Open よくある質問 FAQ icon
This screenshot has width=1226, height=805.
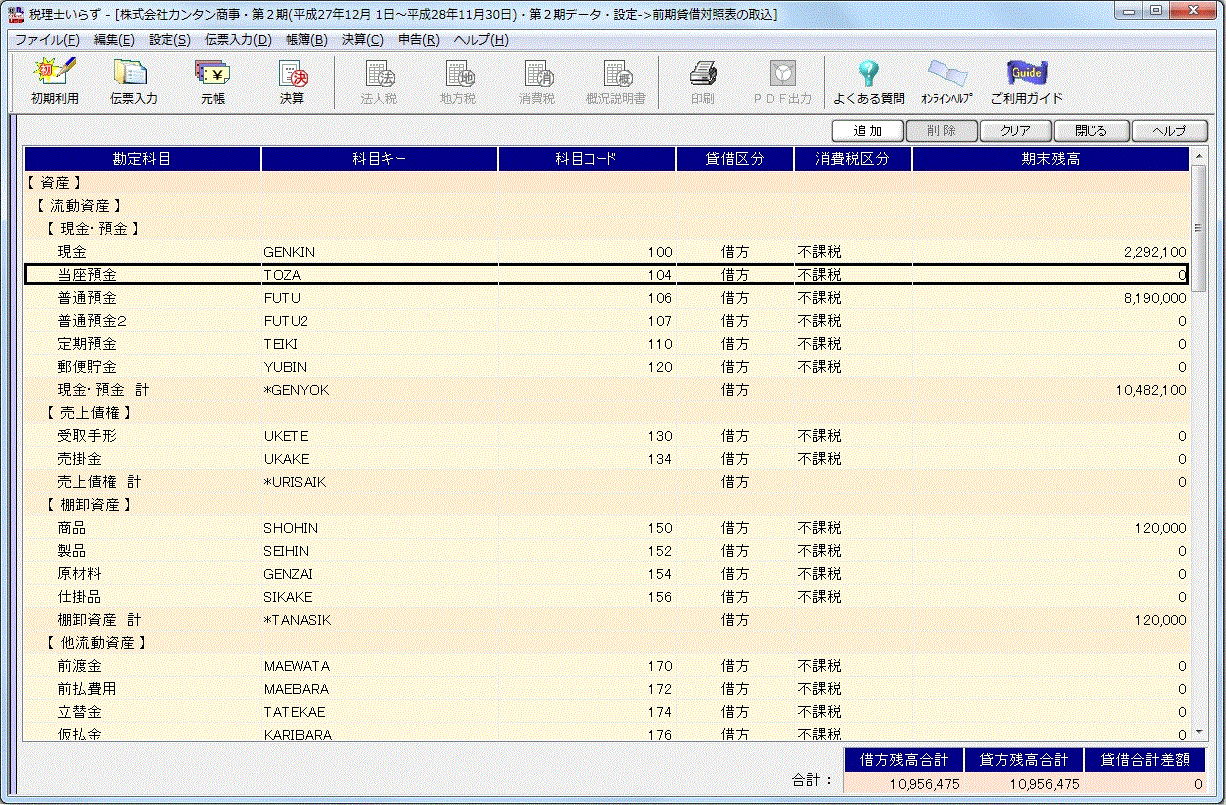point(868,81)
